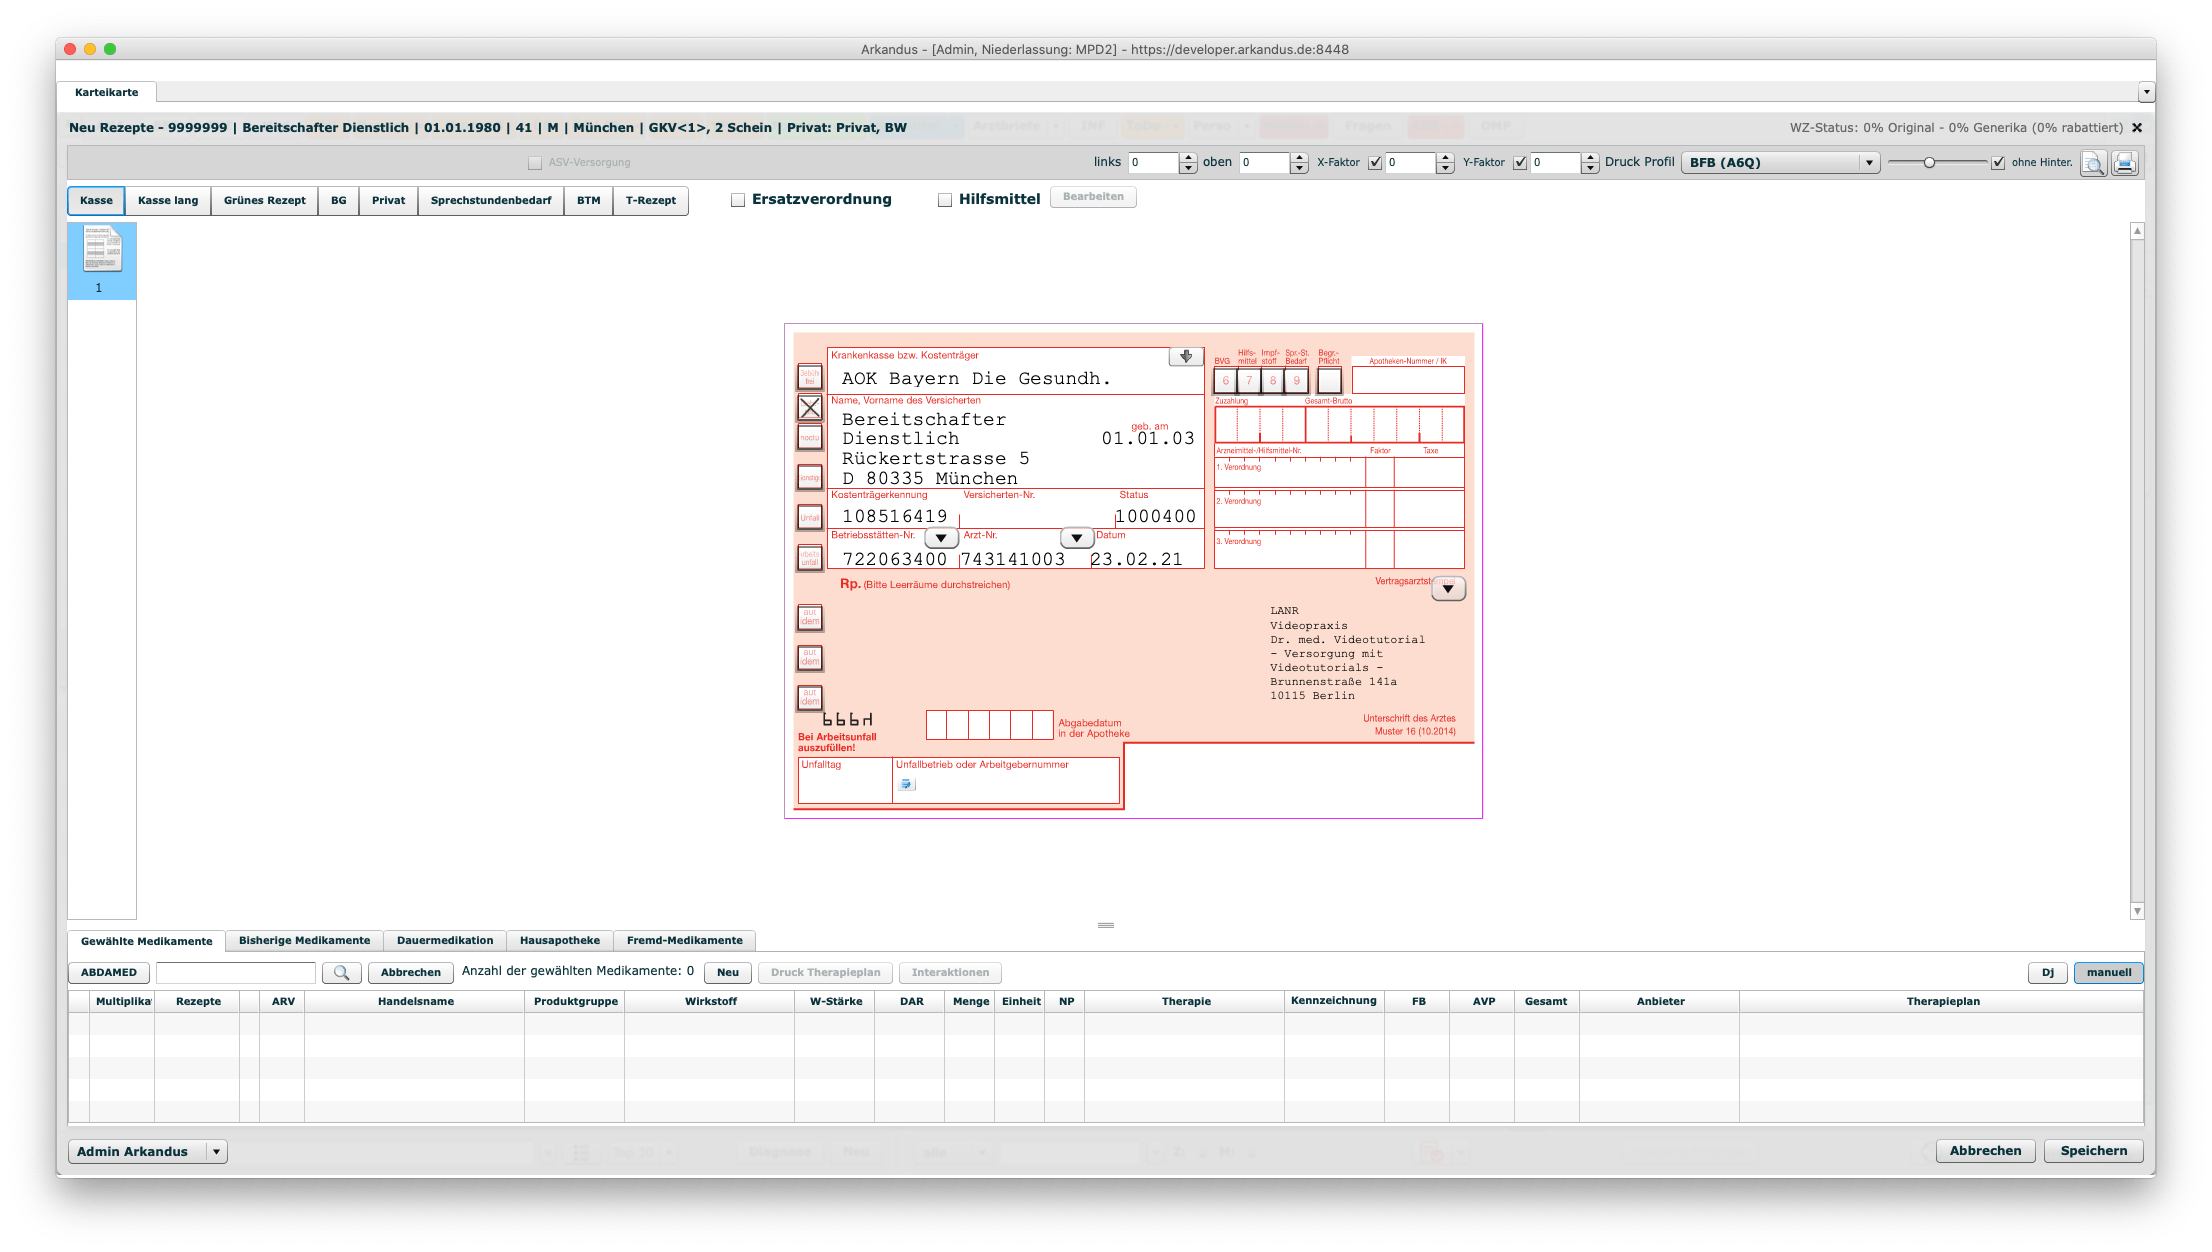
Task: Adjust the print transparency slider
Action: [x=1929, y=163]
